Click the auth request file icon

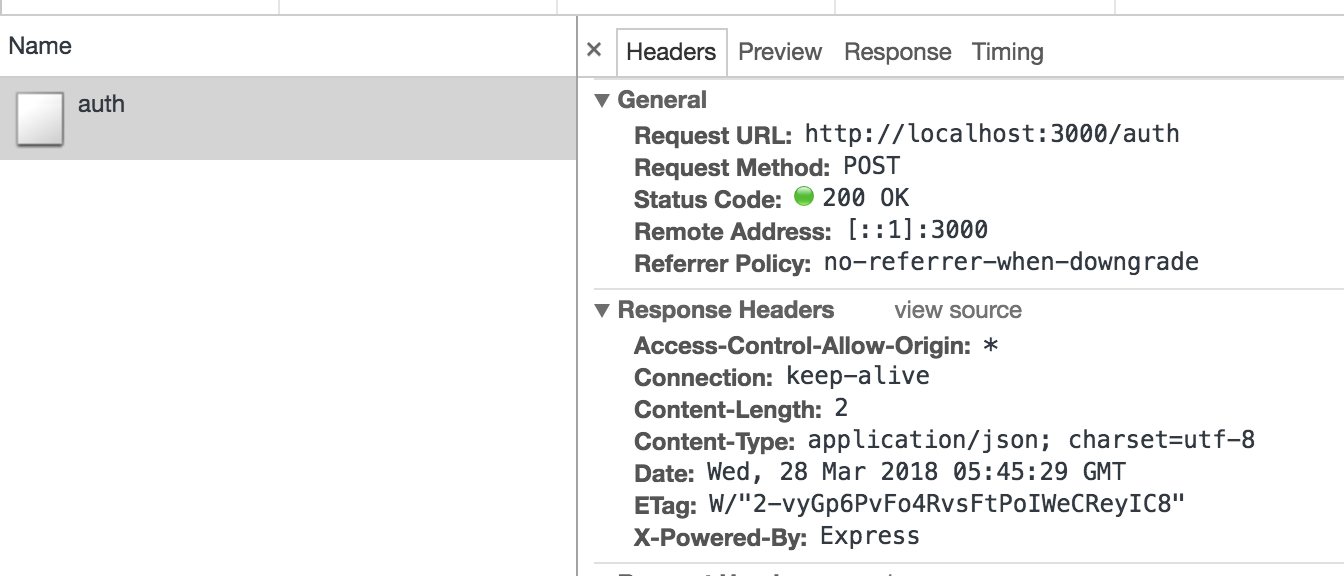pos(40,118)
